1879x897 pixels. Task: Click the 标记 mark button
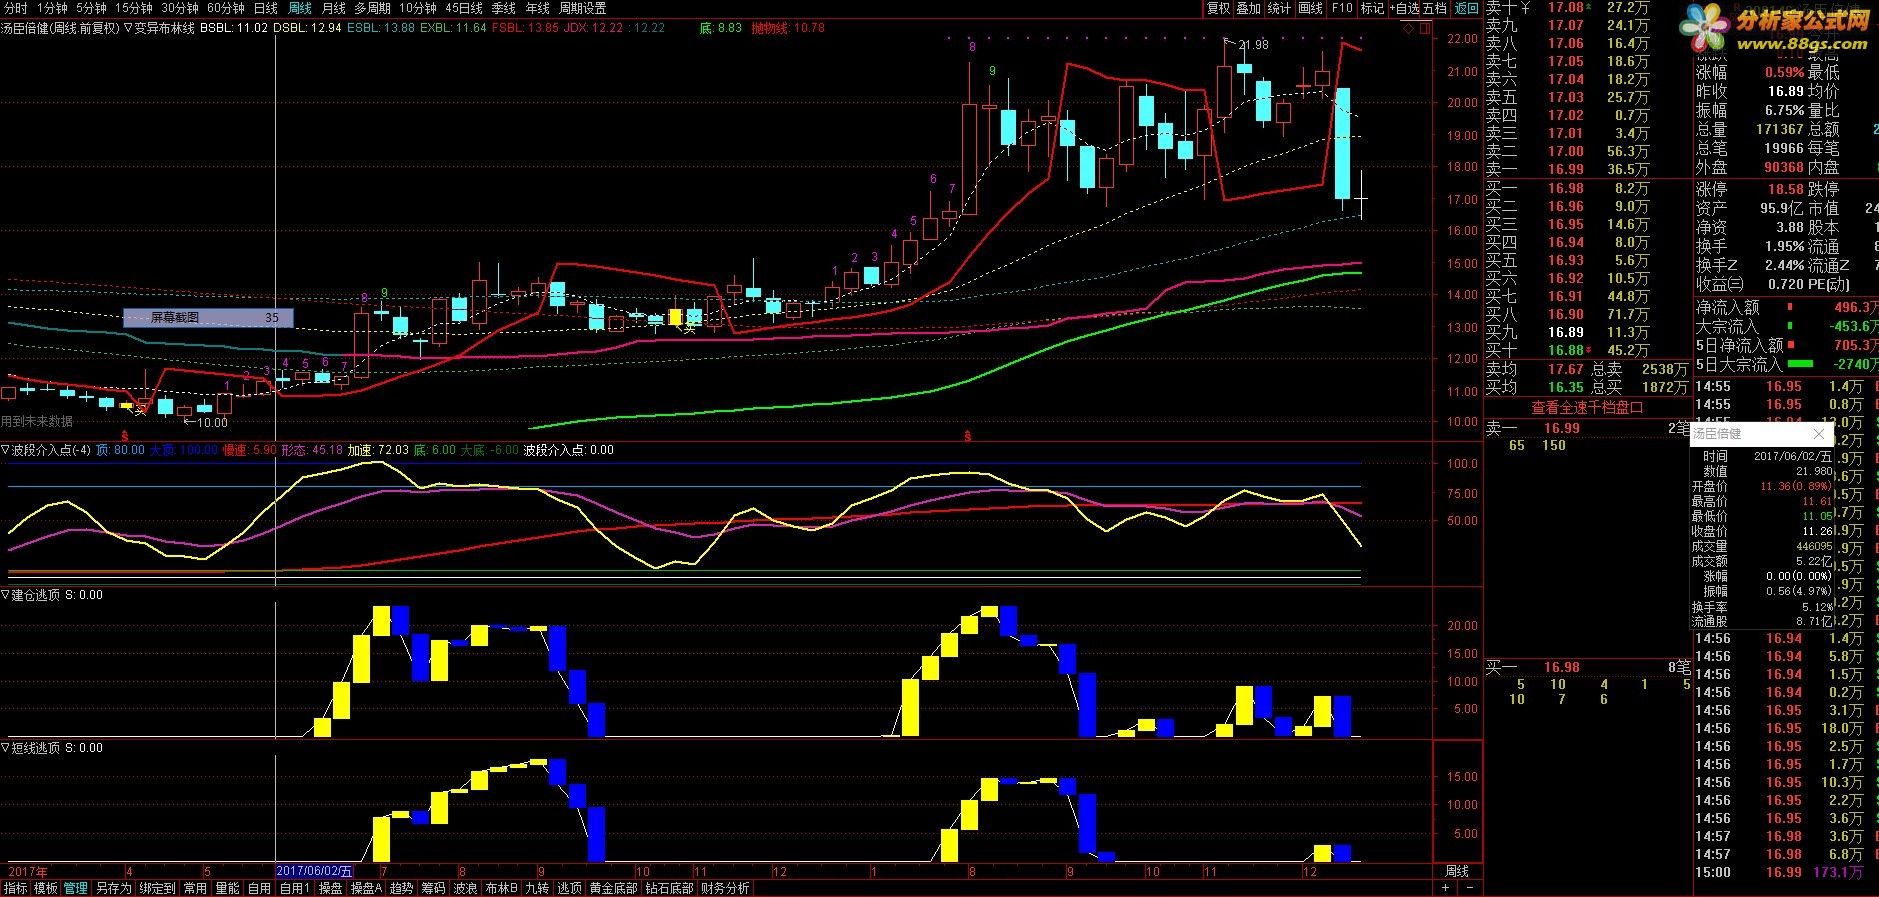point(1372,8)
